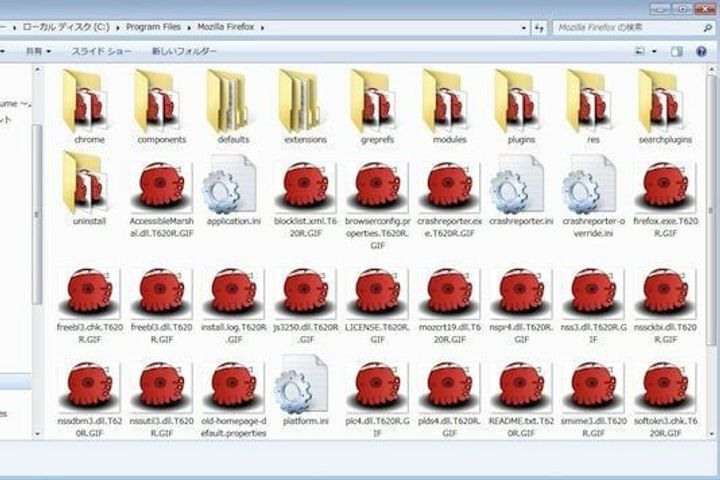Select the crashreporter.ini file icon

pos(518,184)
